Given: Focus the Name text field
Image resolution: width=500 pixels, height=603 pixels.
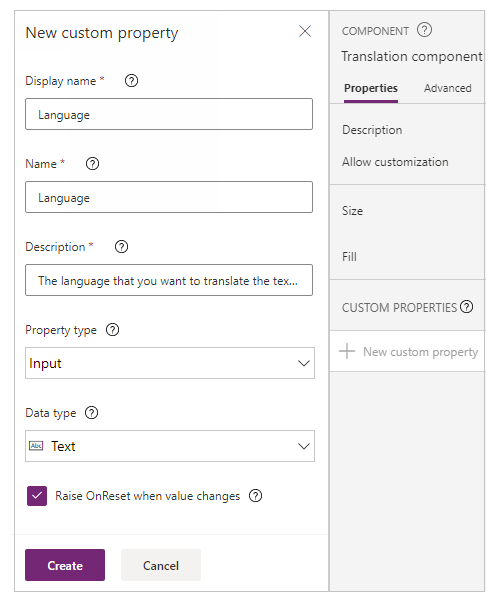Looking at the screenshot, I should pos(169,197).
